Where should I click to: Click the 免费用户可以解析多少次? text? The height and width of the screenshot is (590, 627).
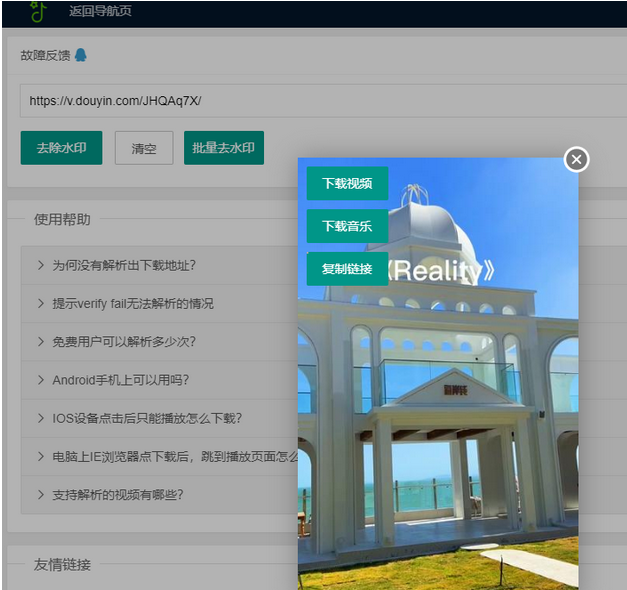pyautogui.click(x=124, y=342)
